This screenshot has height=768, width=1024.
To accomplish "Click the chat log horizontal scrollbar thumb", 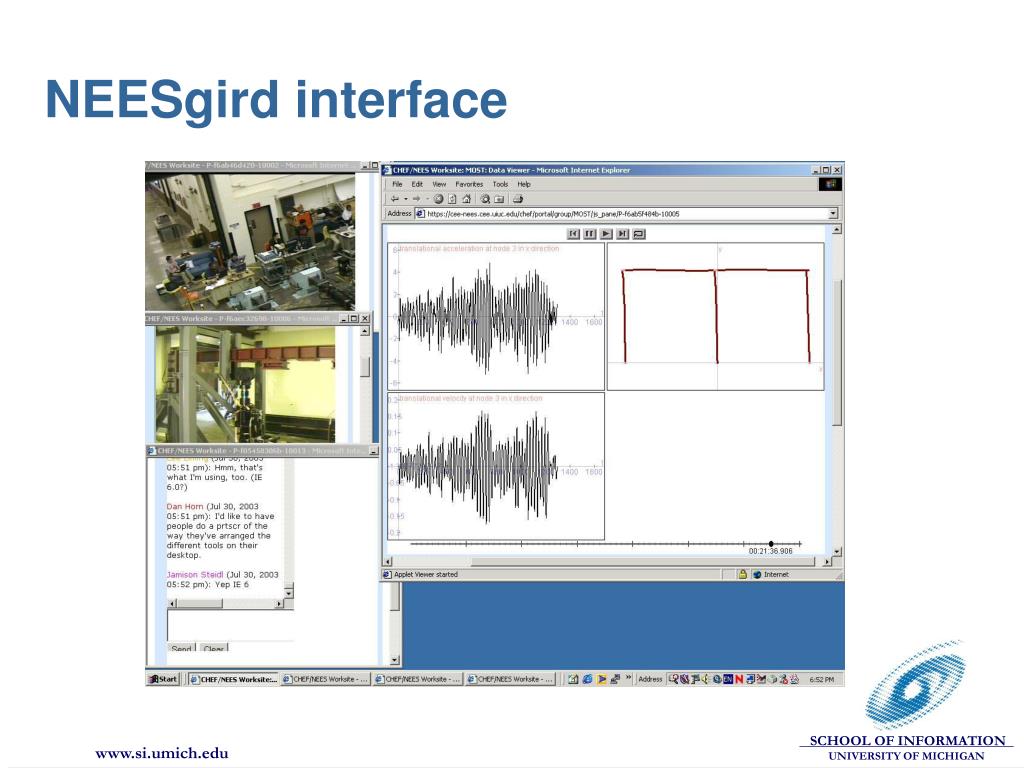I will click(200, 604).
